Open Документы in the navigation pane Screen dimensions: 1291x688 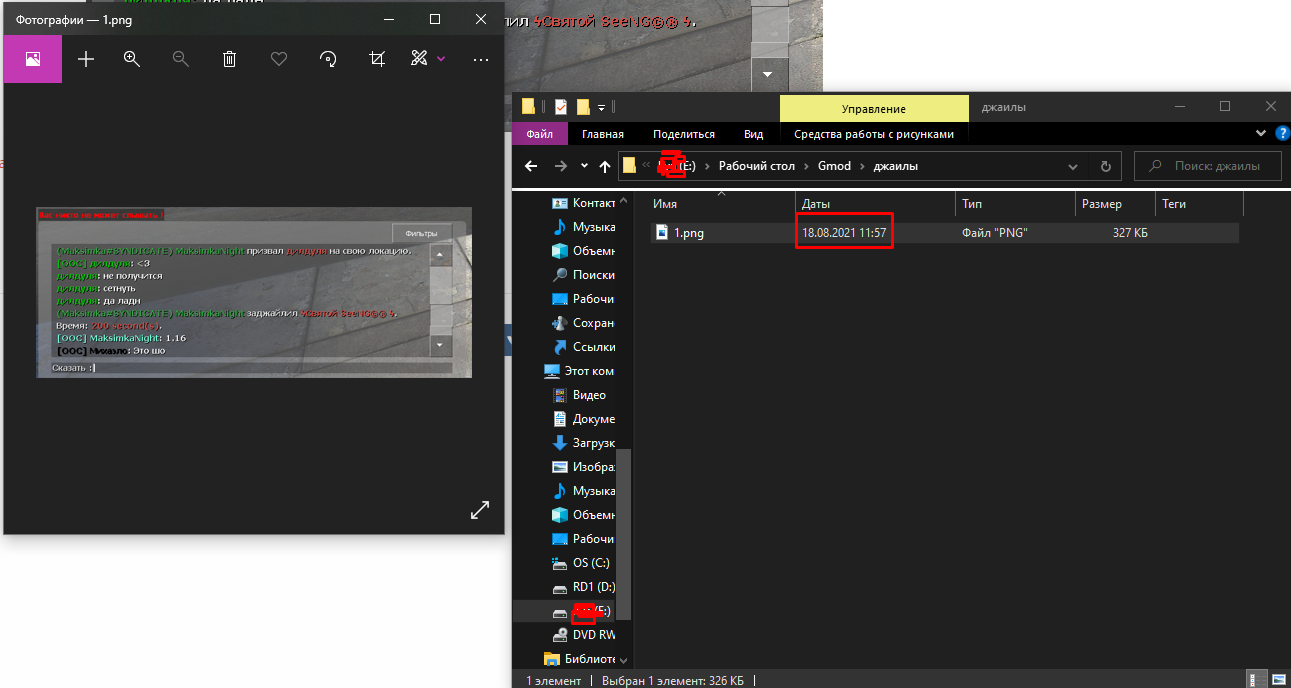coord(584,419)
